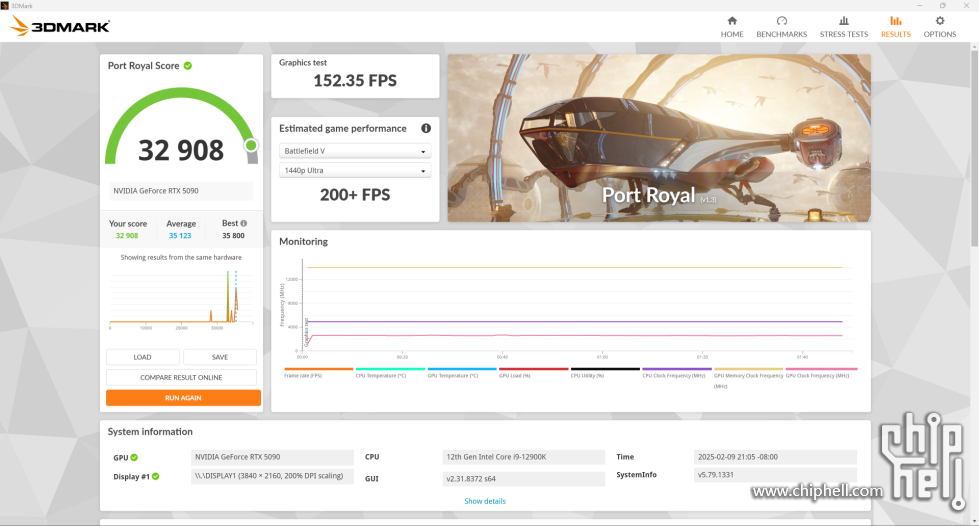The width and height of the screenshot is (979, 526).
Task: Click the DISPLAY1 3840 × 2160 field
Action: pyautogui.click(x=272, y=476)
